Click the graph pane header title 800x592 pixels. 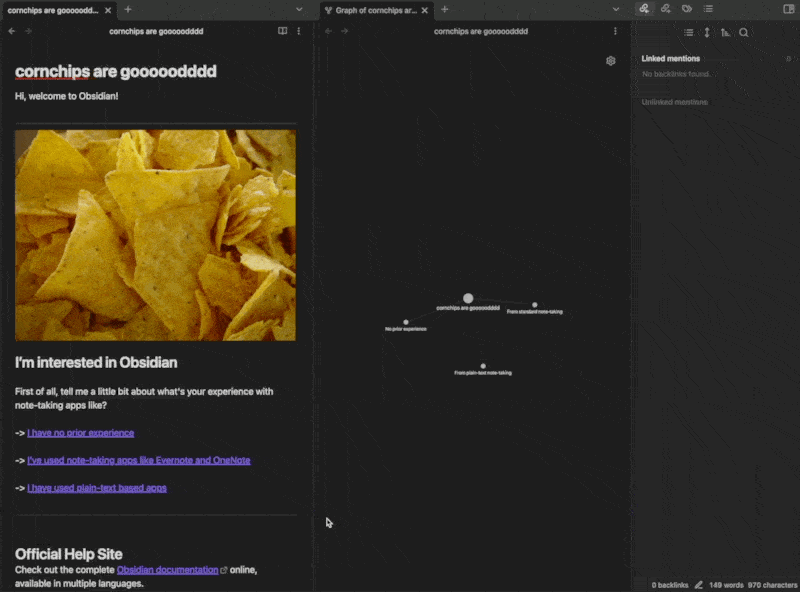tap(481, 31)
